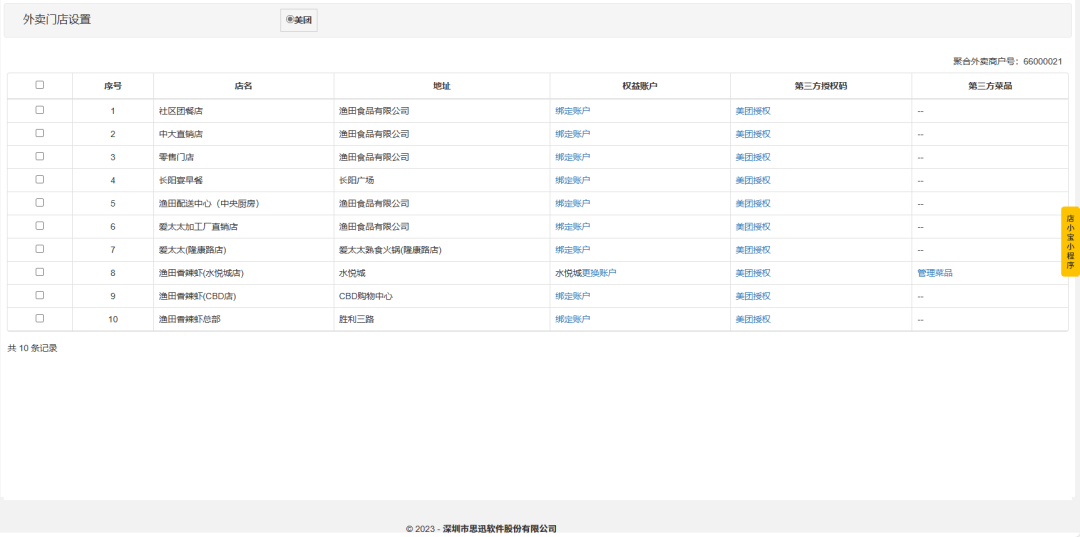Screen dimensions: 1080x537
Task: Open 管理菜品 for 渔田香辣虾(水悦城店)
Action: pyautogui.click(x=935, y=273)
